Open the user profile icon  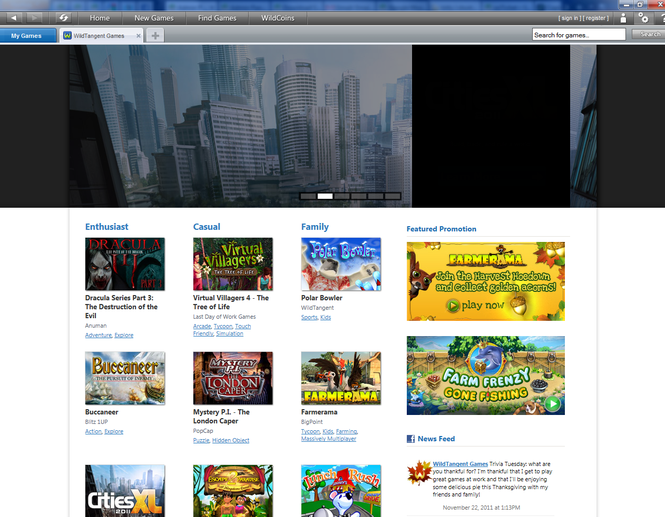(623, 18)
